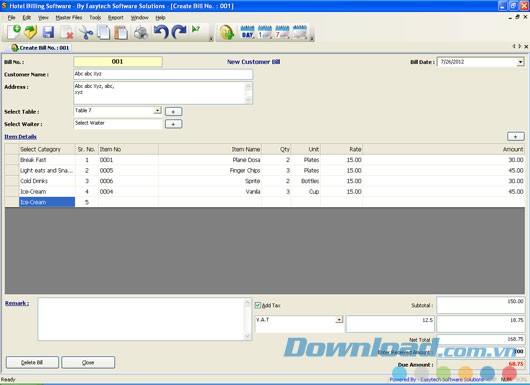Click the Remark link
530x385 pixels.
(x=17, y=303)
